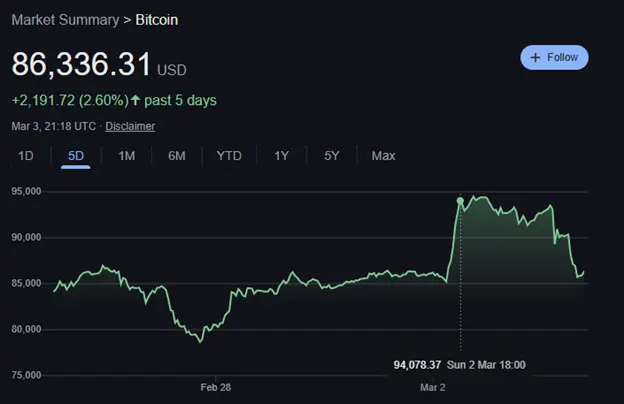Image resolution: width=624 pixels, height=404 pixels.
Task: Click the 94,078.37 price tooltip
Action: point(417,365)
